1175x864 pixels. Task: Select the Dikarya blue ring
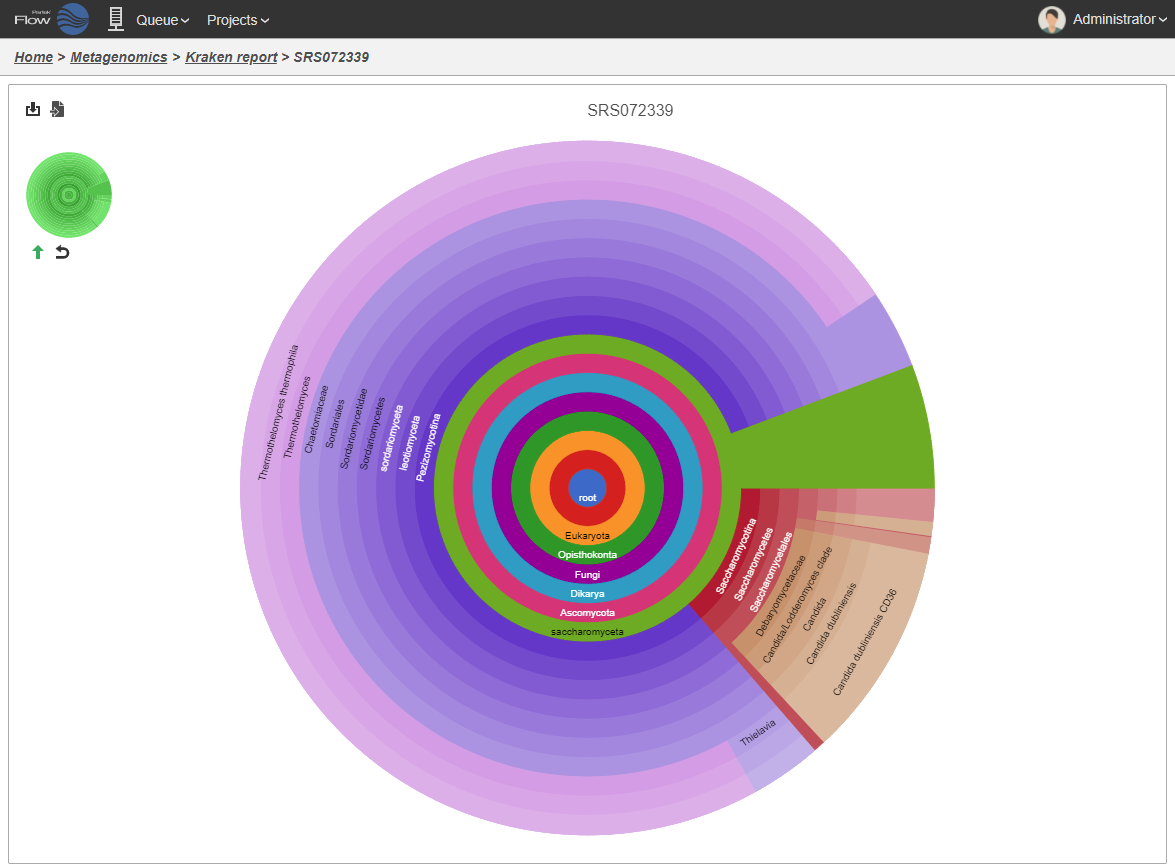pyautogui.click(x=588, y=593)
